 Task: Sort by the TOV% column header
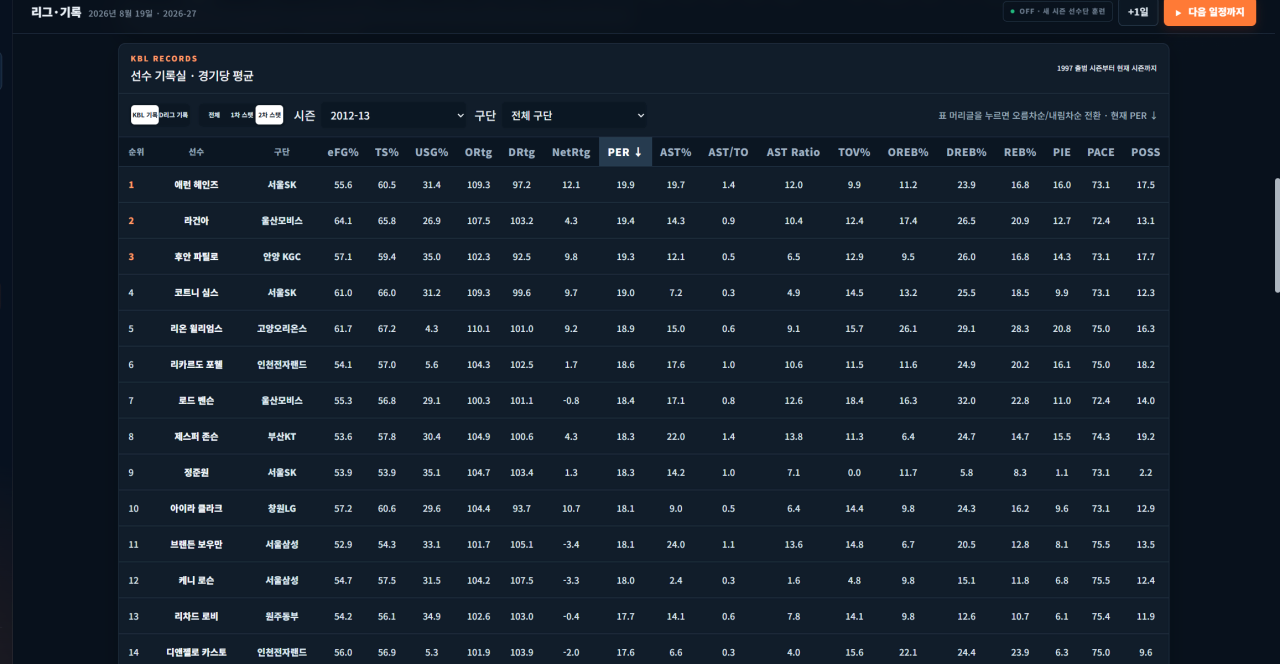(x=854, y=152)
